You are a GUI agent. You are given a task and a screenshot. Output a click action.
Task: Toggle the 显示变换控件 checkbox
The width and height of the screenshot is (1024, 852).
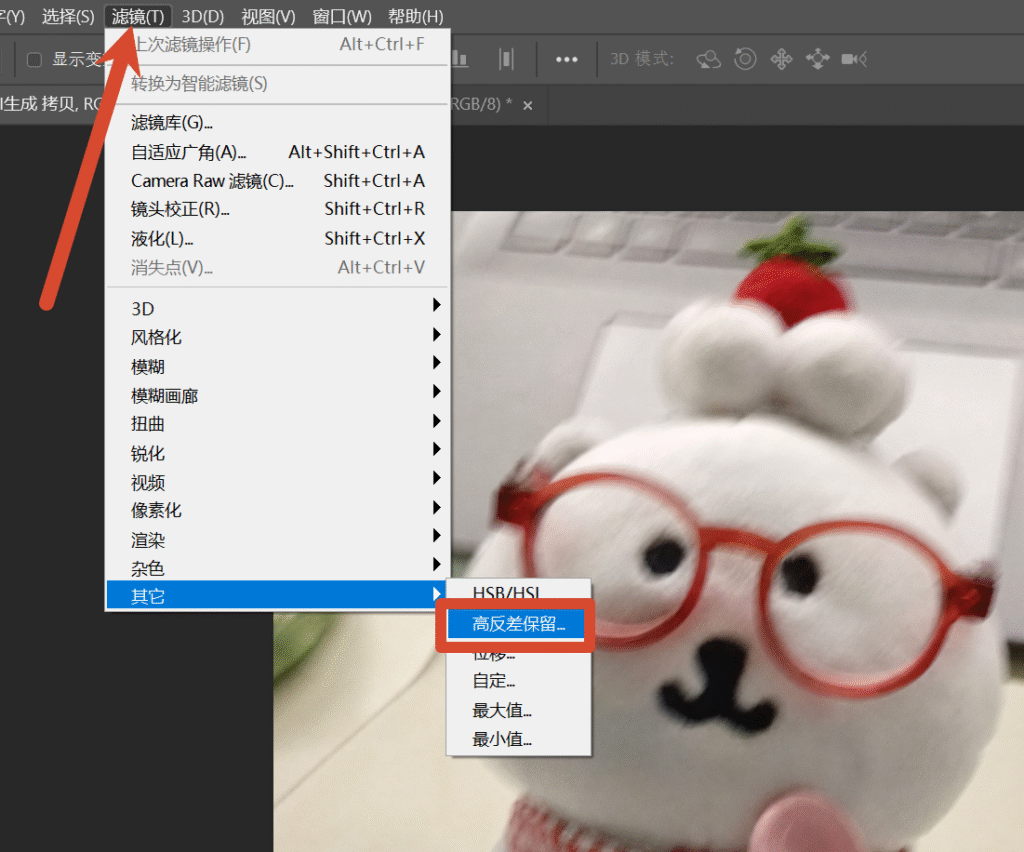pos(35,59)
